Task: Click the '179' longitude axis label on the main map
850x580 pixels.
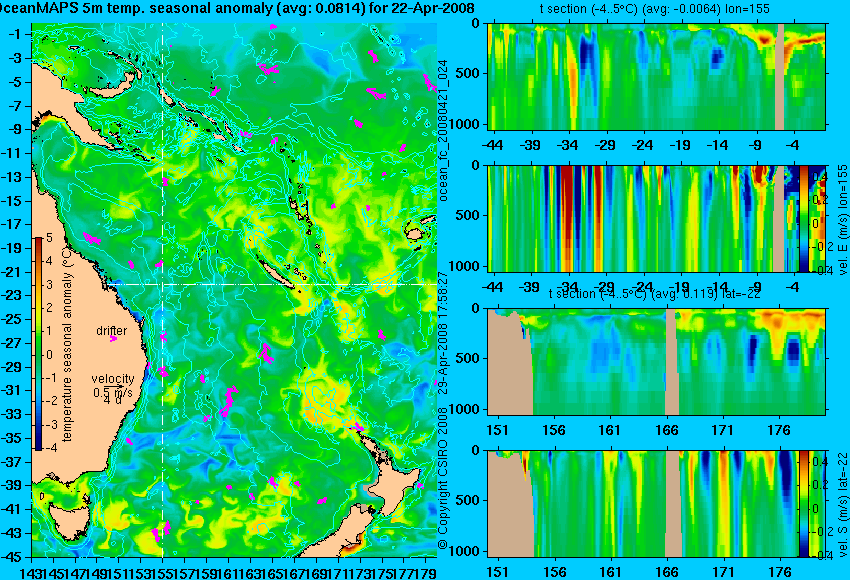Action: click(427, 572)
